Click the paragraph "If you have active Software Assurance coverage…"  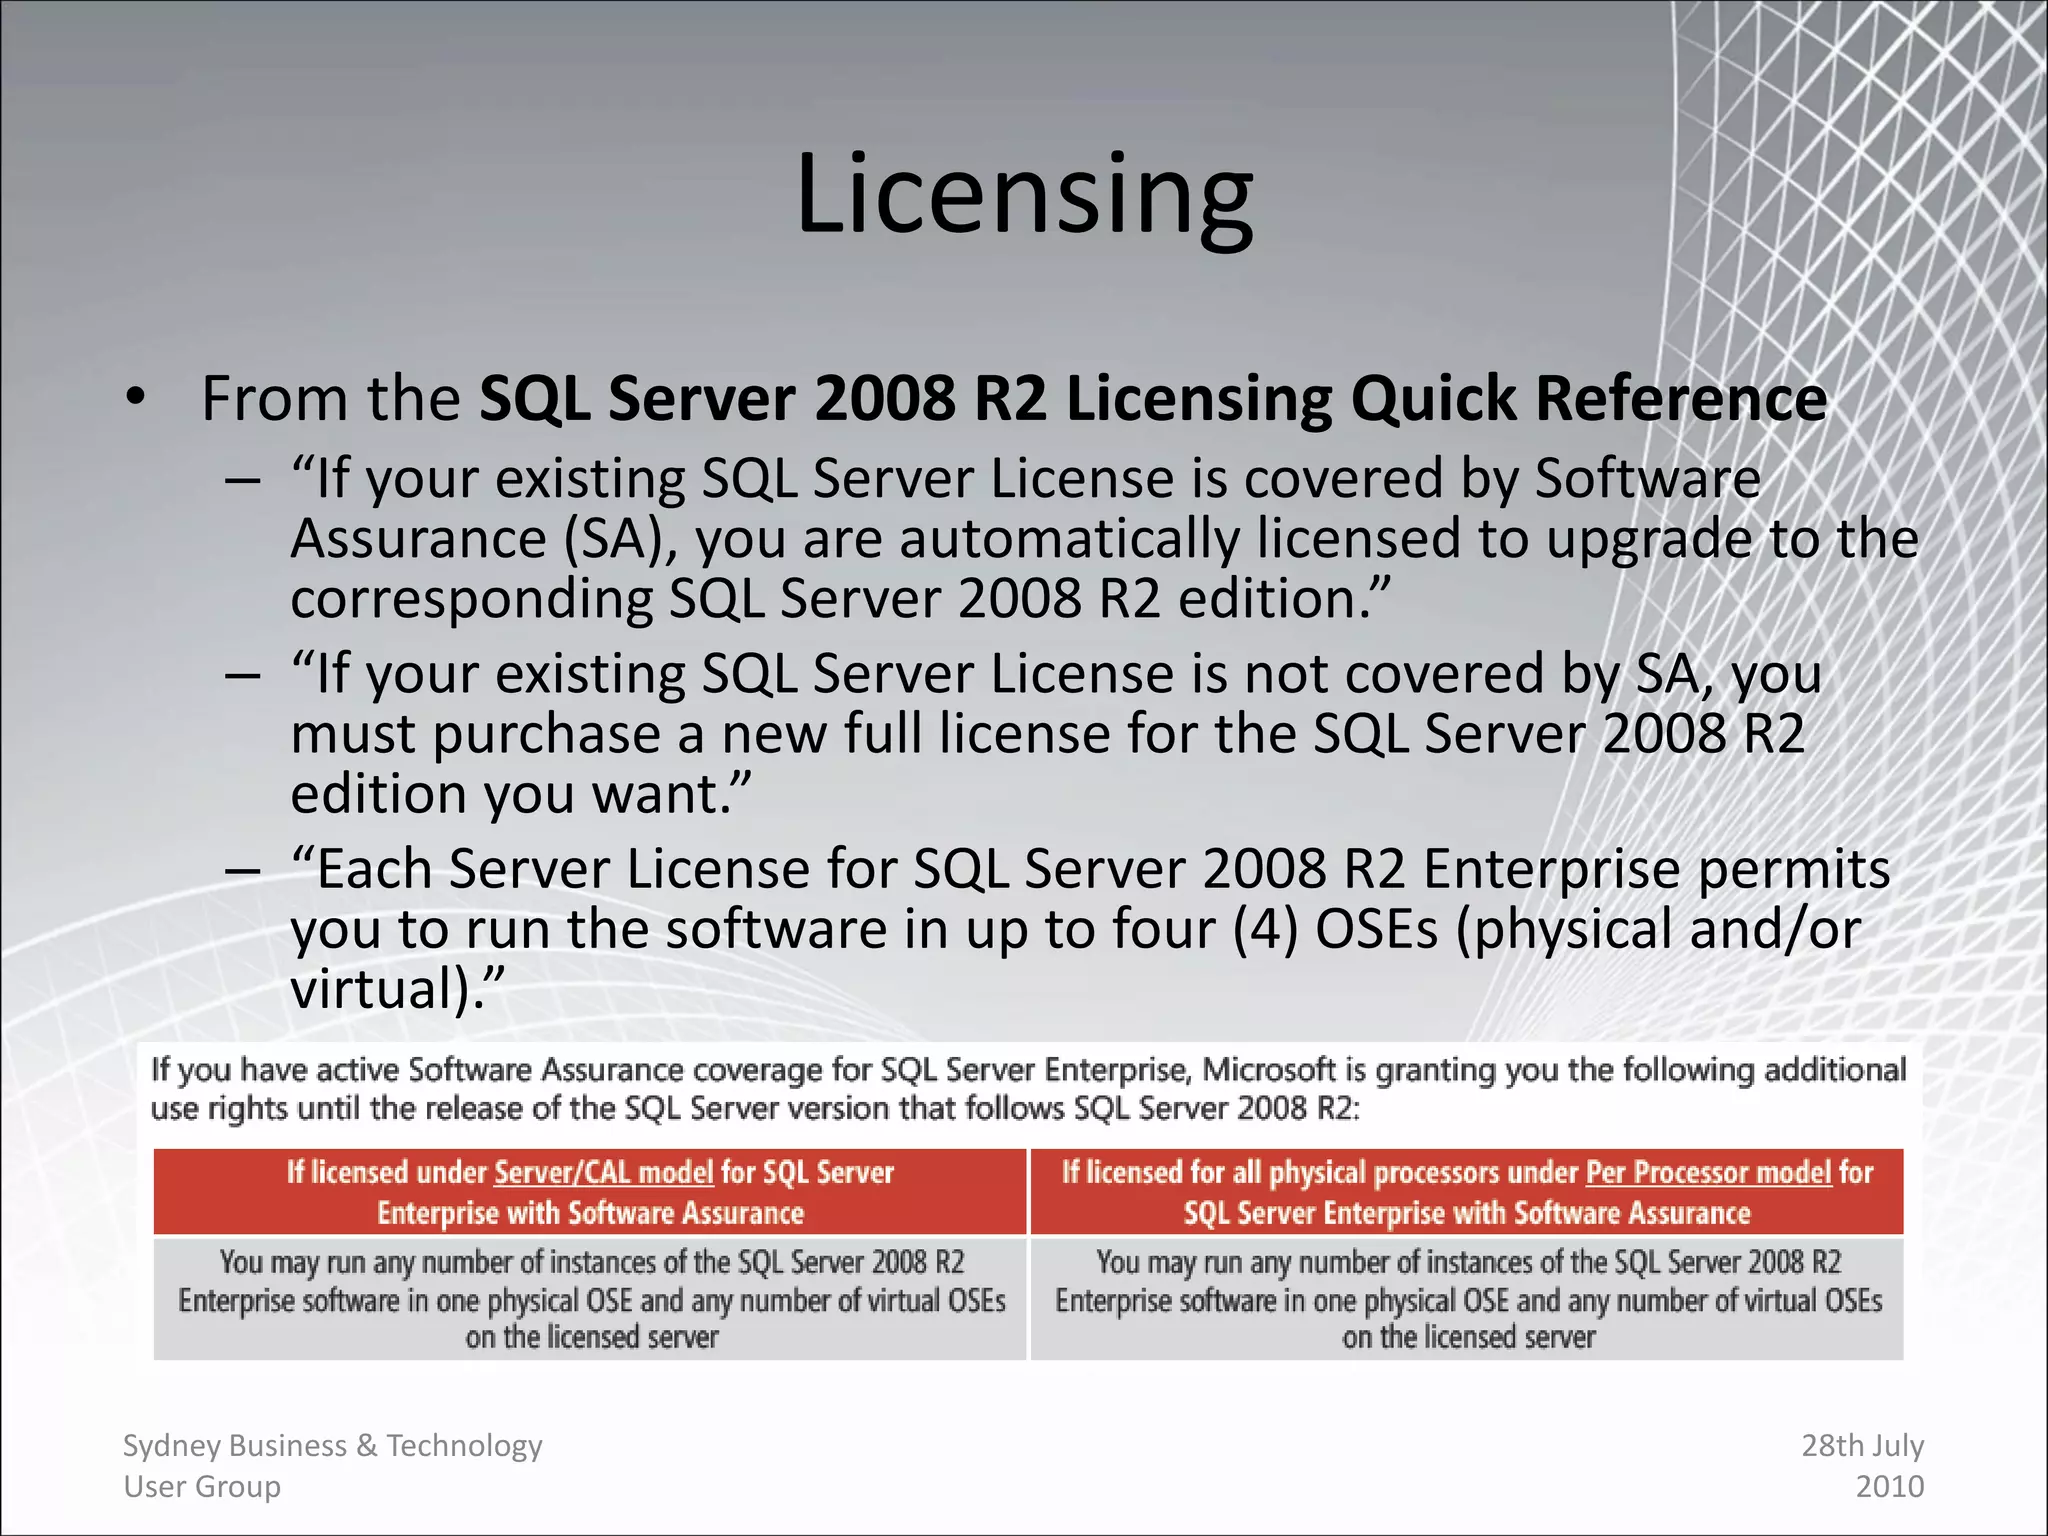tap(1028, 1089)
